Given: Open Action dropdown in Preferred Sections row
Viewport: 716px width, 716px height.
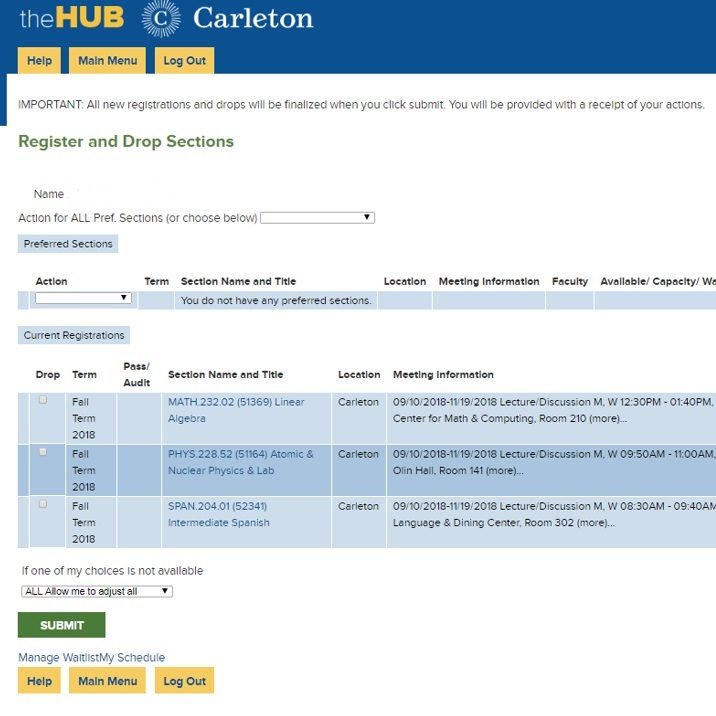Looking at the screenshot, I should point(83,298).
